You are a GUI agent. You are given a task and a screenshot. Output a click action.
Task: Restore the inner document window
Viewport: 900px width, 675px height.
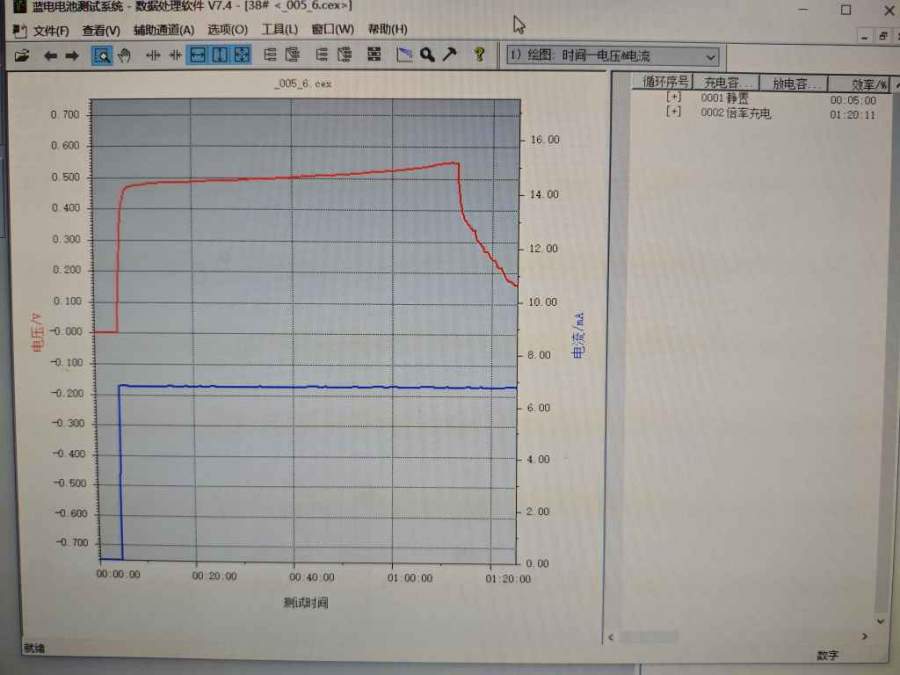(x=883, y=36)
